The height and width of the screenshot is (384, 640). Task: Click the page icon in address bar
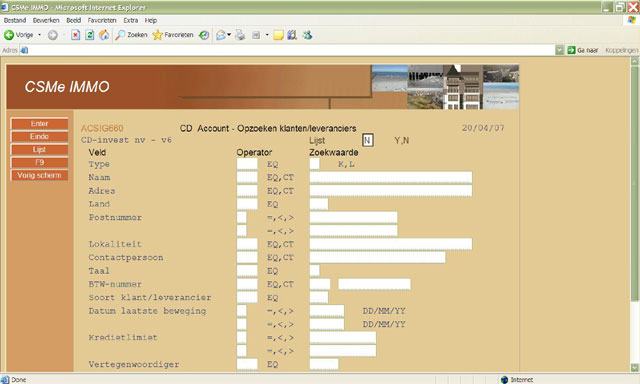coord(24,50)
